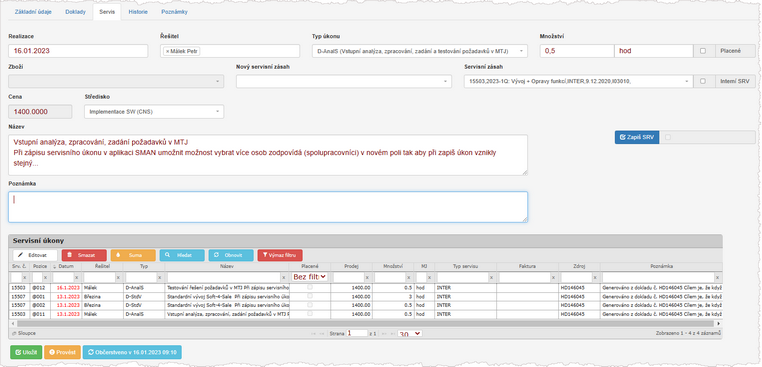Click 'Březina' in the row @001
Screen dimensions: 762x367
pos(93,297)
